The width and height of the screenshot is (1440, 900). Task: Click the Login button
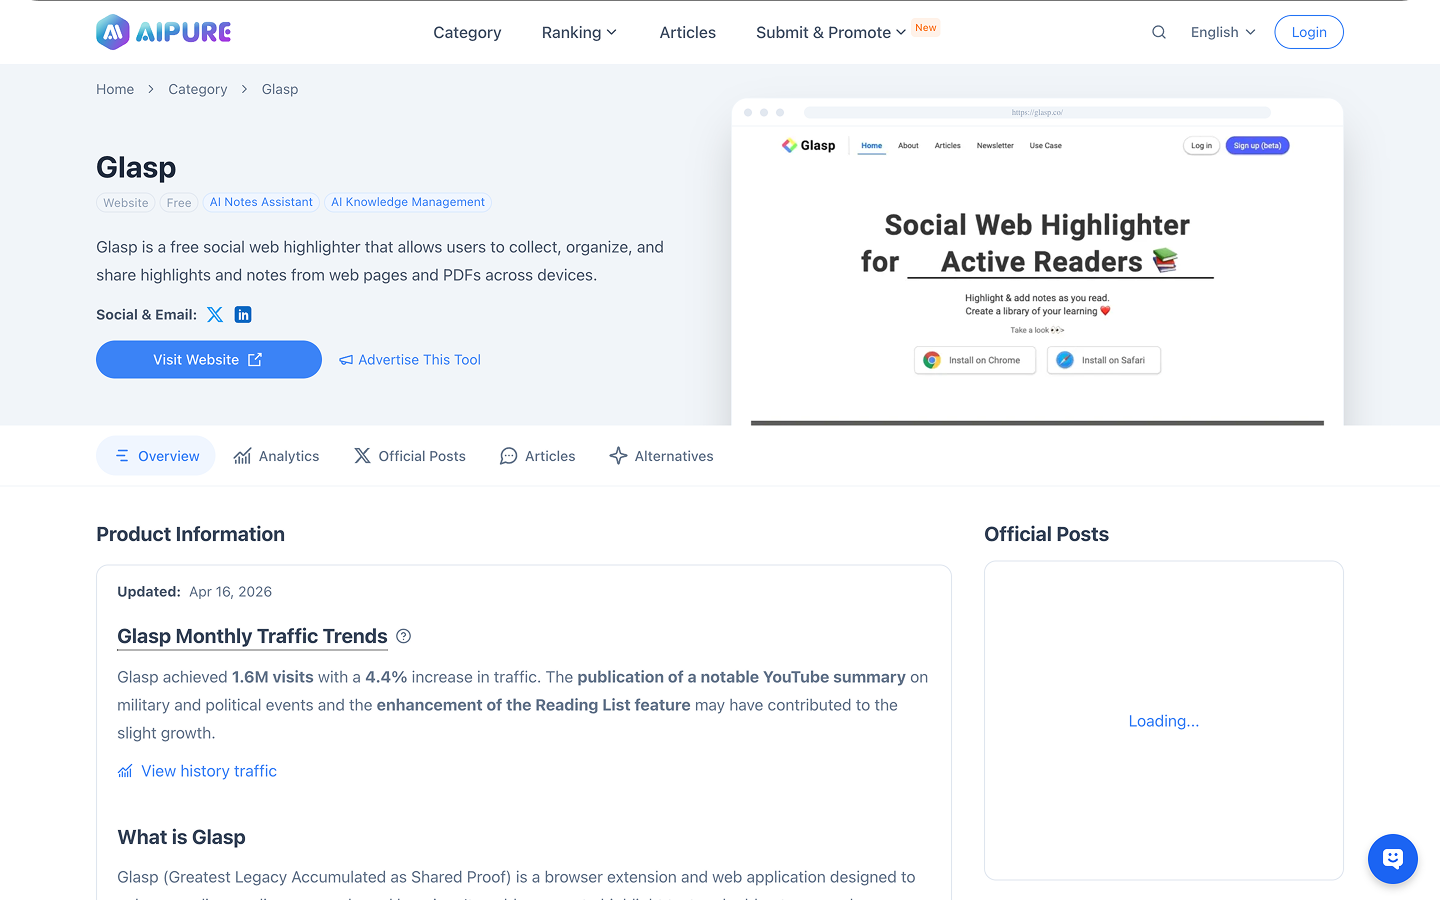pos(1309,32)
